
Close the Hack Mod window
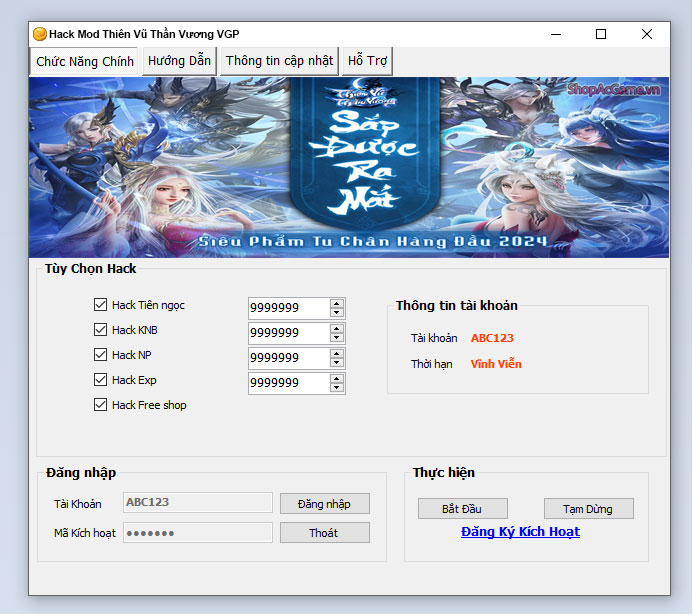click(x=647, y=34)
